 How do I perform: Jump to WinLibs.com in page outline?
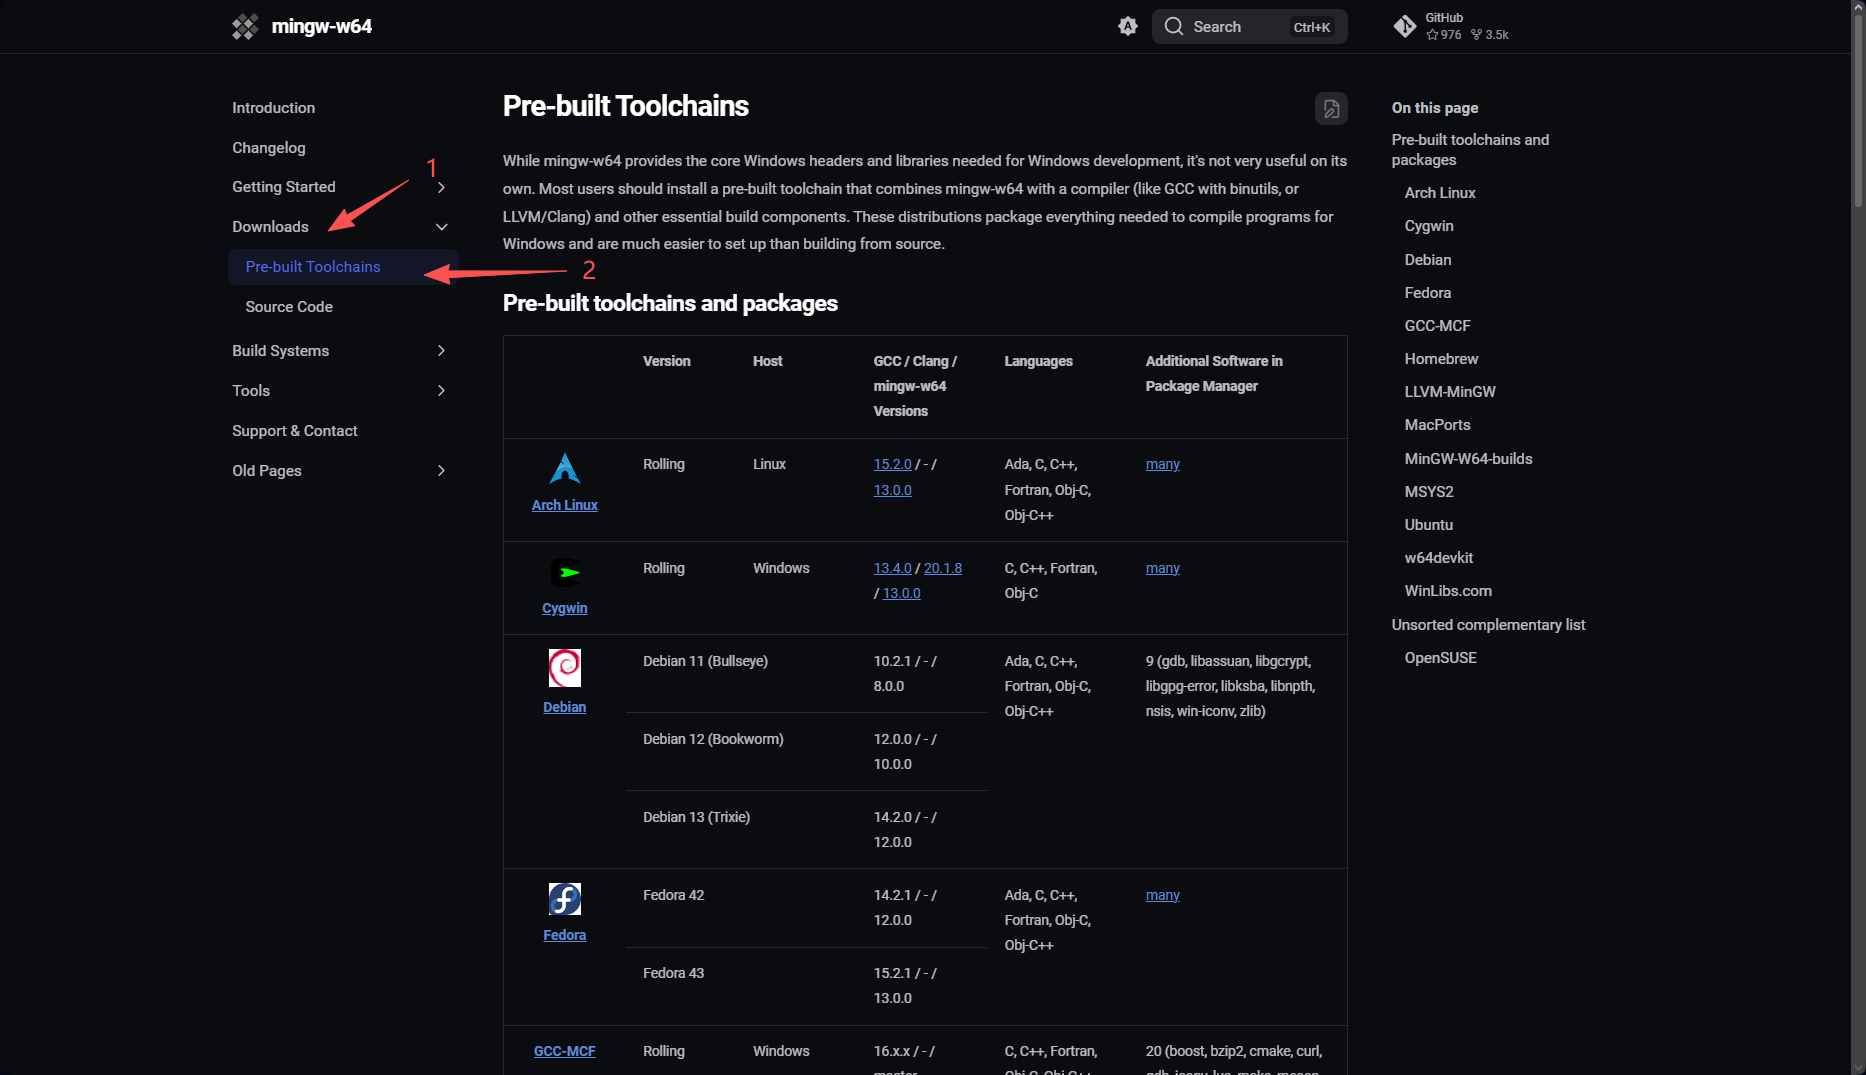pos(1448,591)
